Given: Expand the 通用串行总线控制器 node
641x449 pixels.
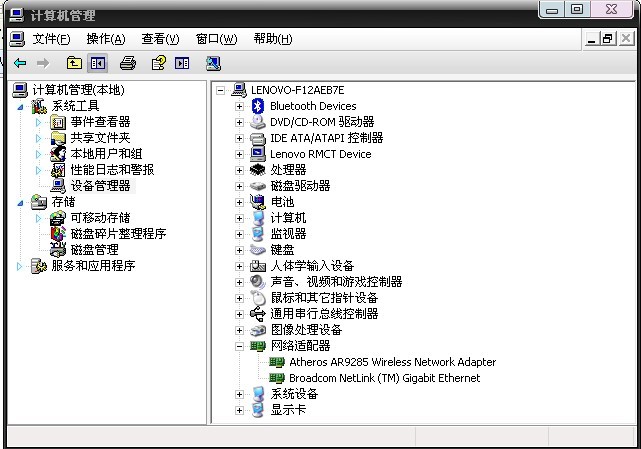Looking at the screenshot, I should click(240, 314).
